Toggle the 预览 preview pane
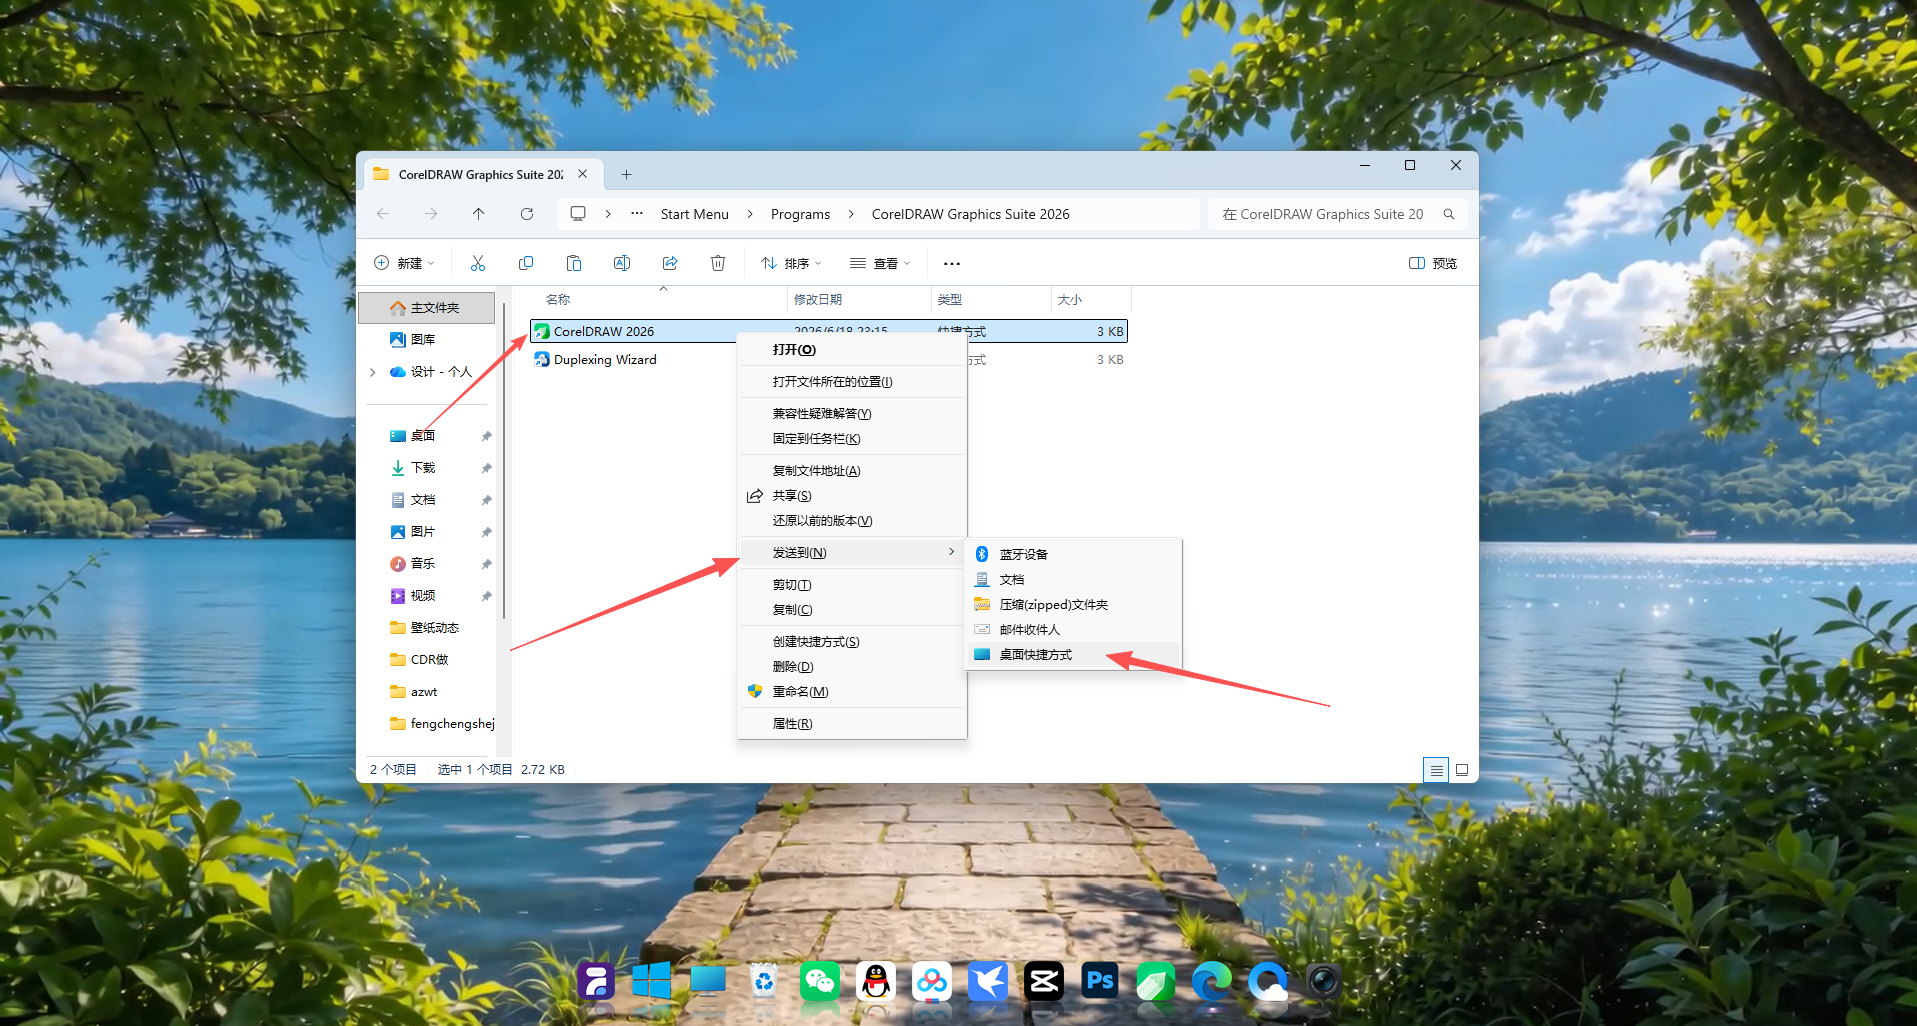Screen dimensions: 1917x1026 click(x=1433, y=263)
